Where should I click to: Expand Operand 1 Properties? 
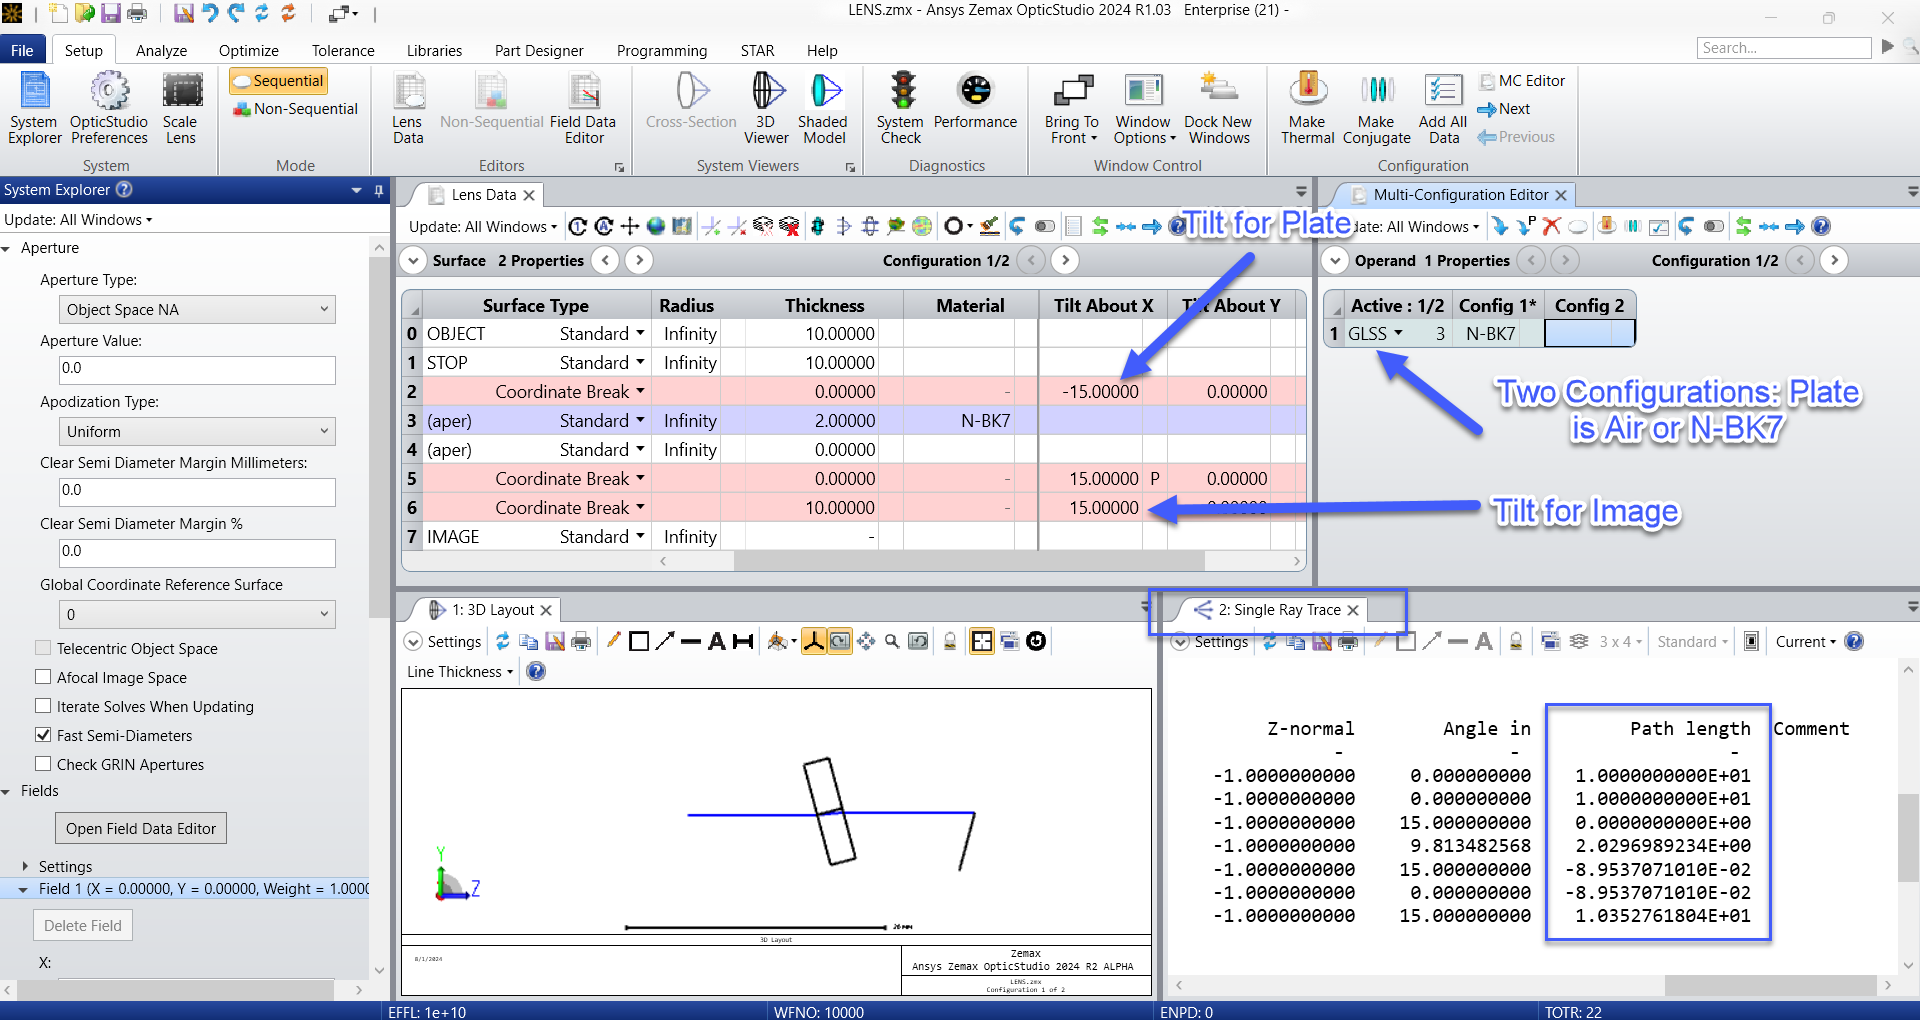coord(1335,261)
